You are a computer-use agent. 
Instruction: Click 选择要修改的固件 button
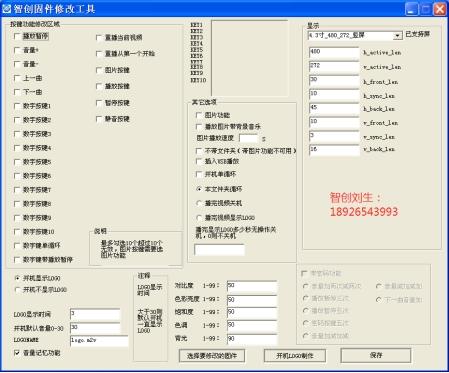tap(212, 356)
